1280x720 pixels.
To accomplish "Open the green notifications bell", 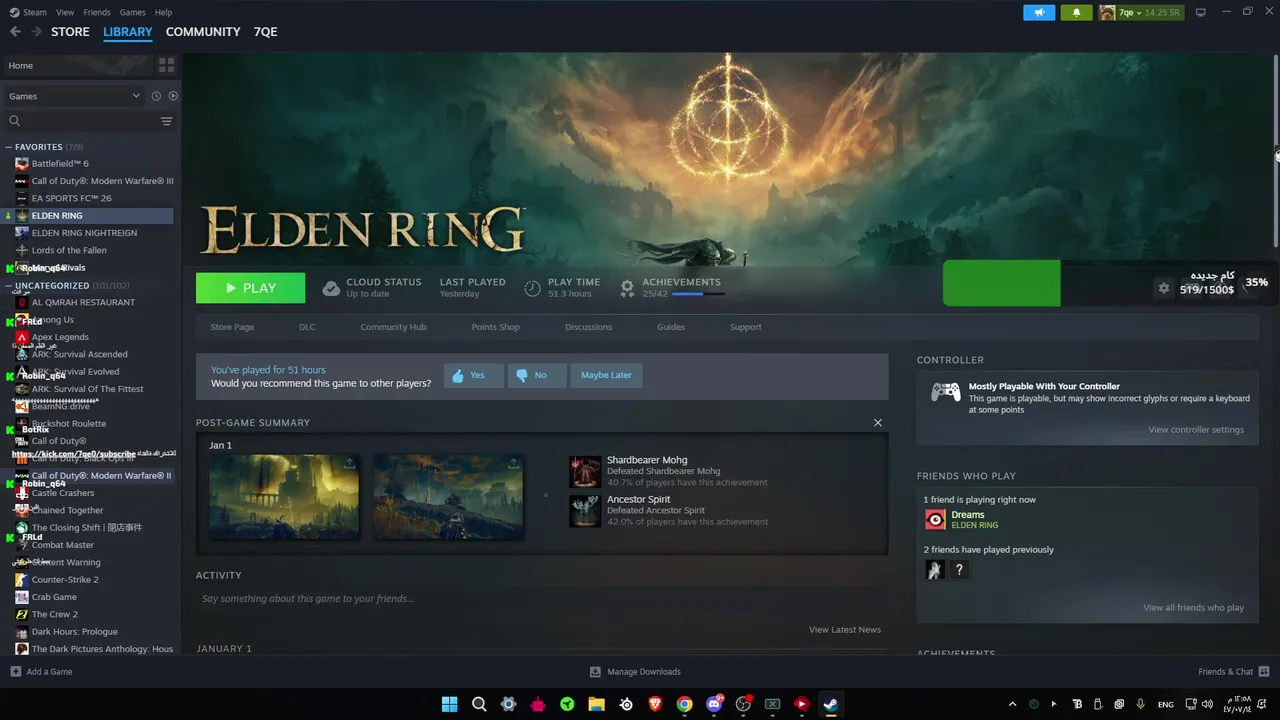I will [1076, 12].
